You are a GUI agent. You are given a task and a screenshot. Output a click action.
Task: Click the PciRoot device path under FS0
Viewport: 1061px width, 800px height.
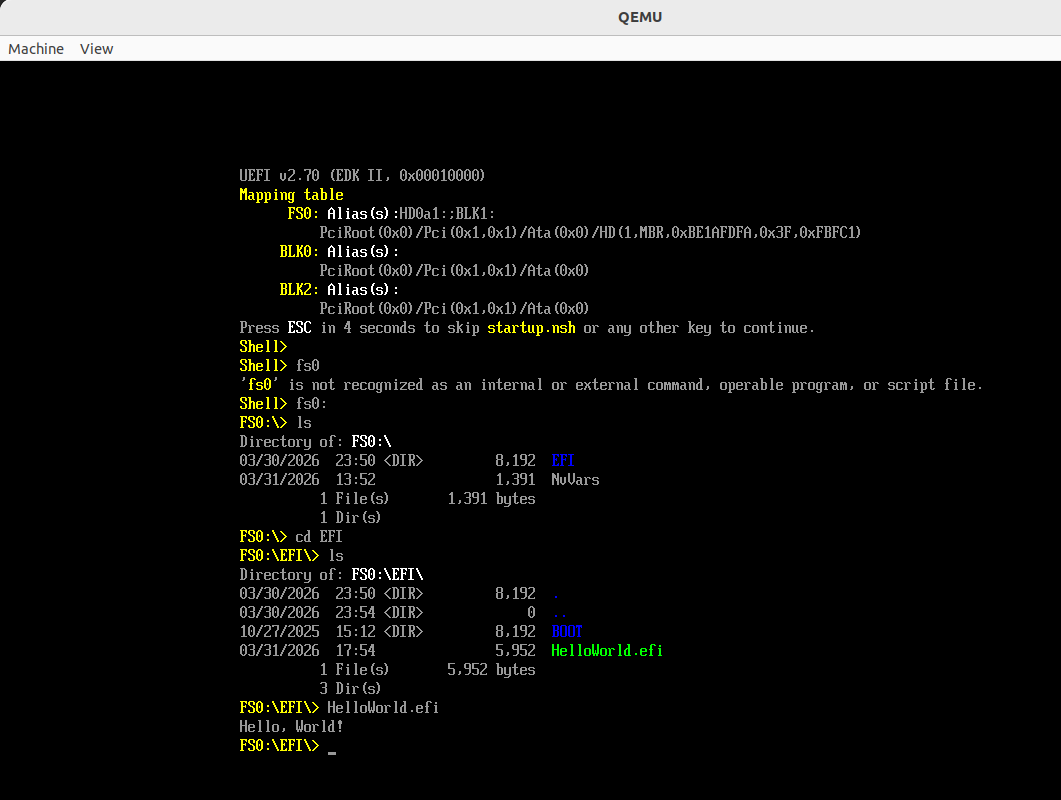pyautogui.click(x=590, y=232)
